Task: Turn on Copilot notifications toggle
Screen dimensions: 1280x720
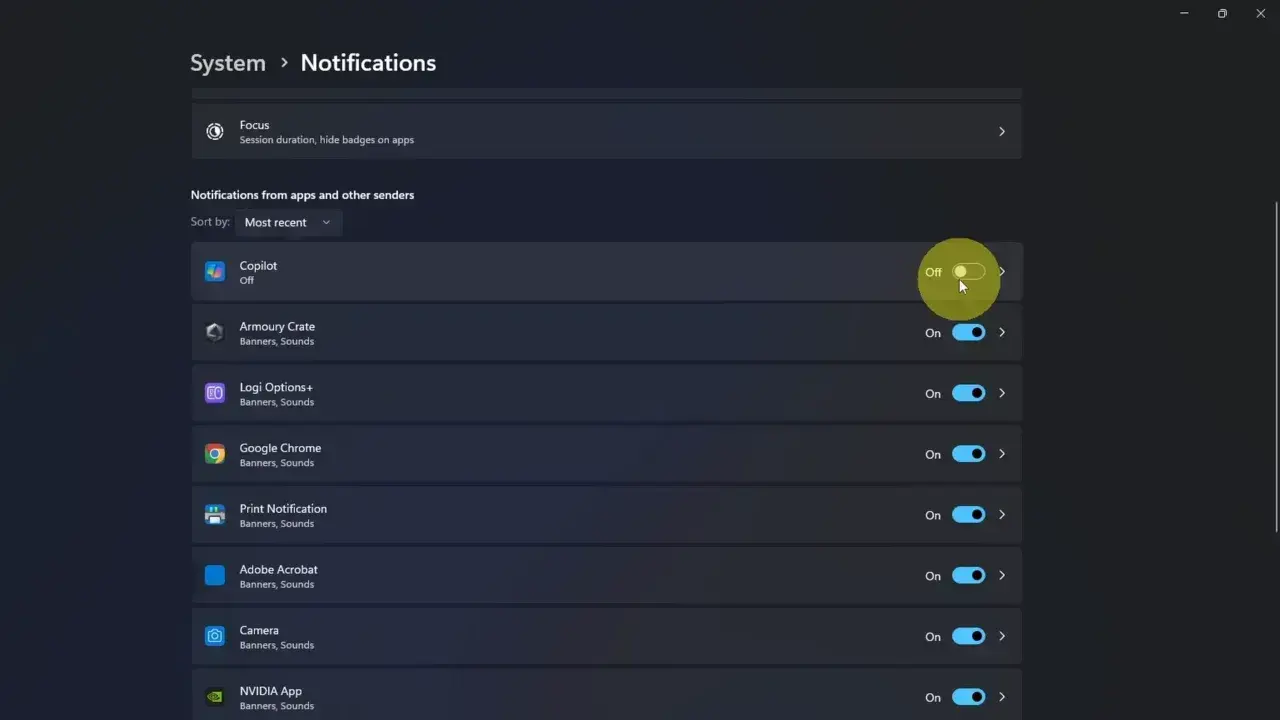Action: [x=968, y=272]
